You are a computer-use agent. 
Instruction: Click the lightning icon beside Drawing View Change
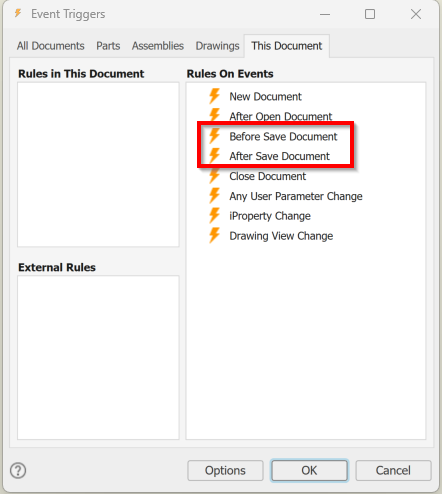[x=214, y=235]
